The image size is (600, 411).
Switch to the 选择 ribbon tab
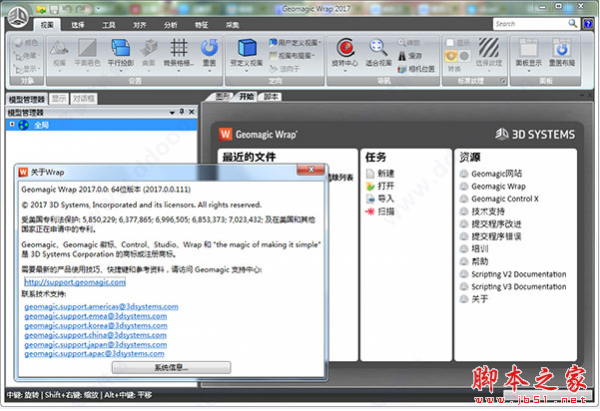pos(78,25)
